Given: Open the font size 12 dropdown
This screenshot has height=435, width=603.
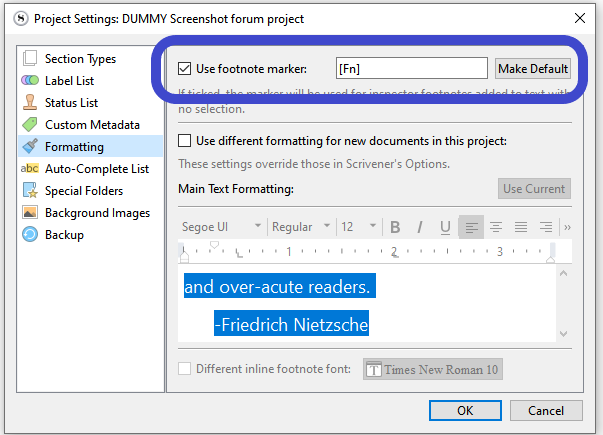Looking at the screenshot, I should point(357,227).
